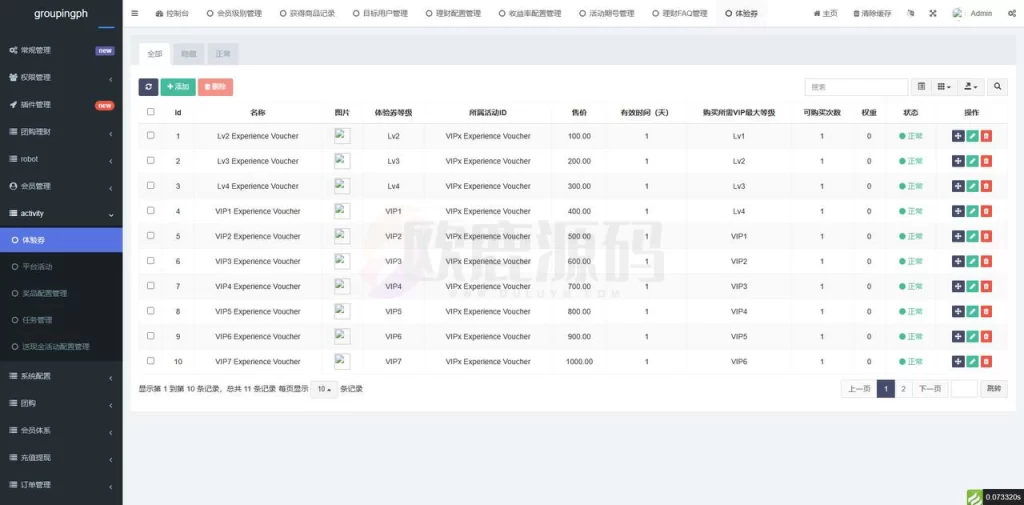Check the row with Id 10

point(151,361)
